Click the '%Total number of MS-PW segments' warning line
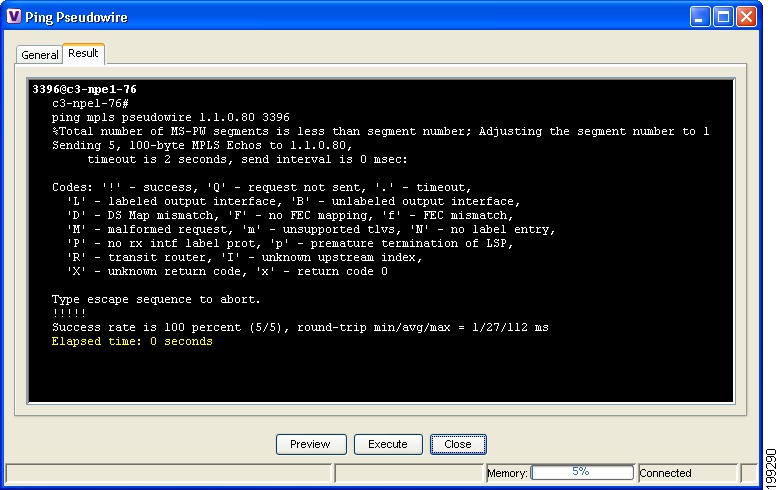Viewport: 778px width, 490px height. click(x=381, y=131)
